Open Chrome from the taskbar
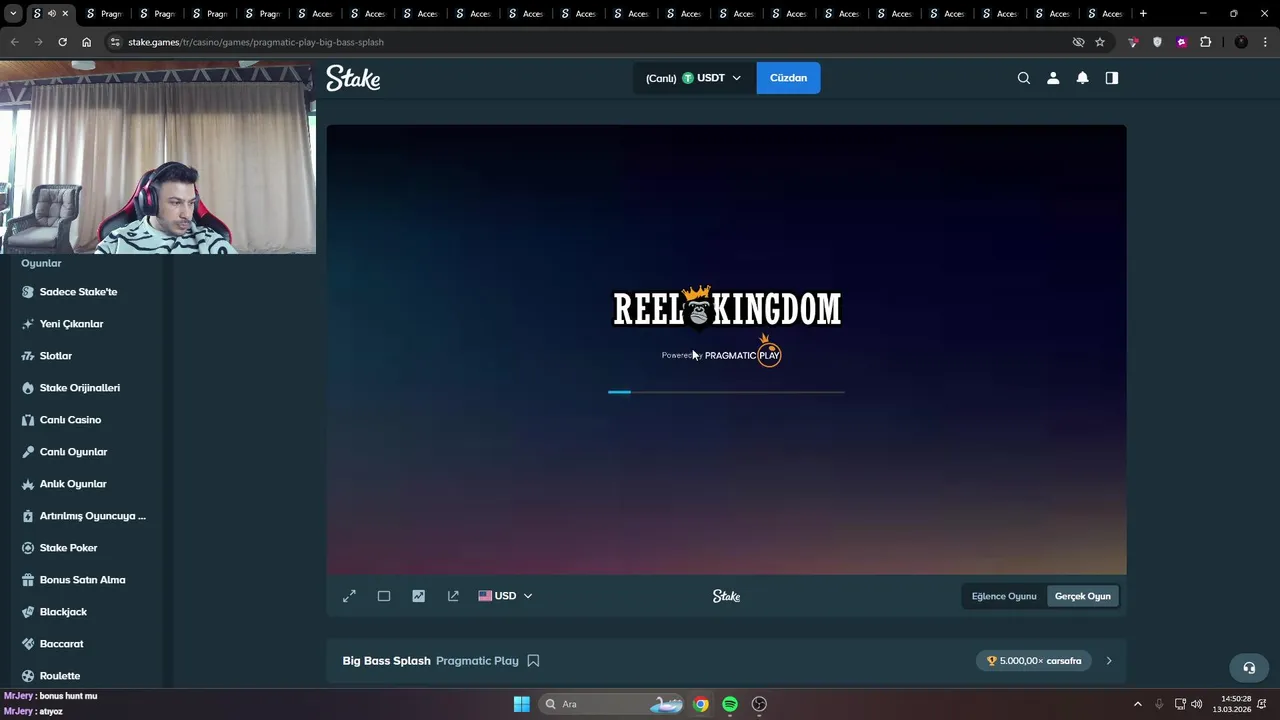The image size is (1280, 720). pyautogui.click(x=701, y=704)
